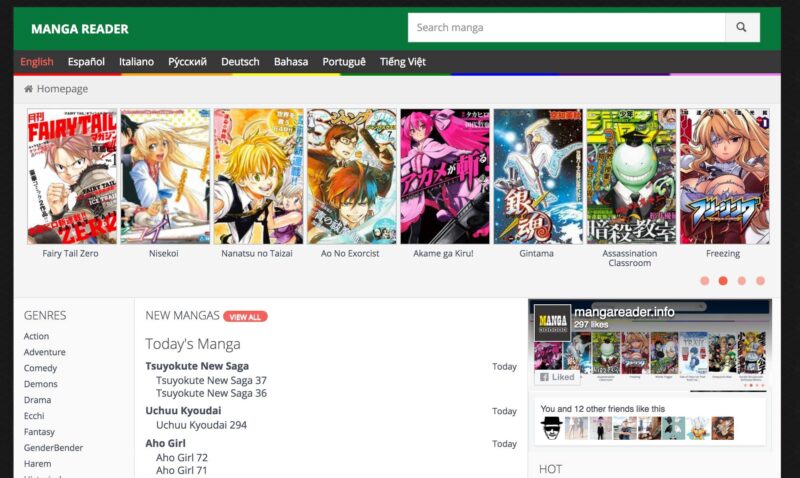This screenshot has width=800, height=478.
Task: Click the VIEW ALL button
Action: click(x=245, y=317)
